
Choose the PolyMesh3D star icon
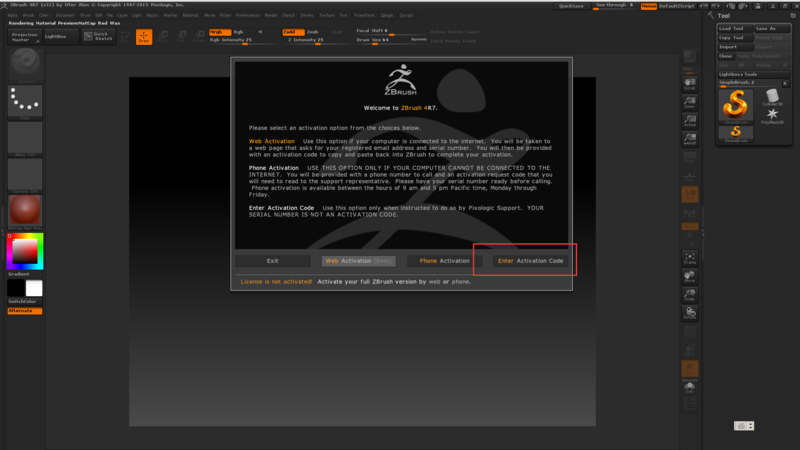click(x=771, y=116)
